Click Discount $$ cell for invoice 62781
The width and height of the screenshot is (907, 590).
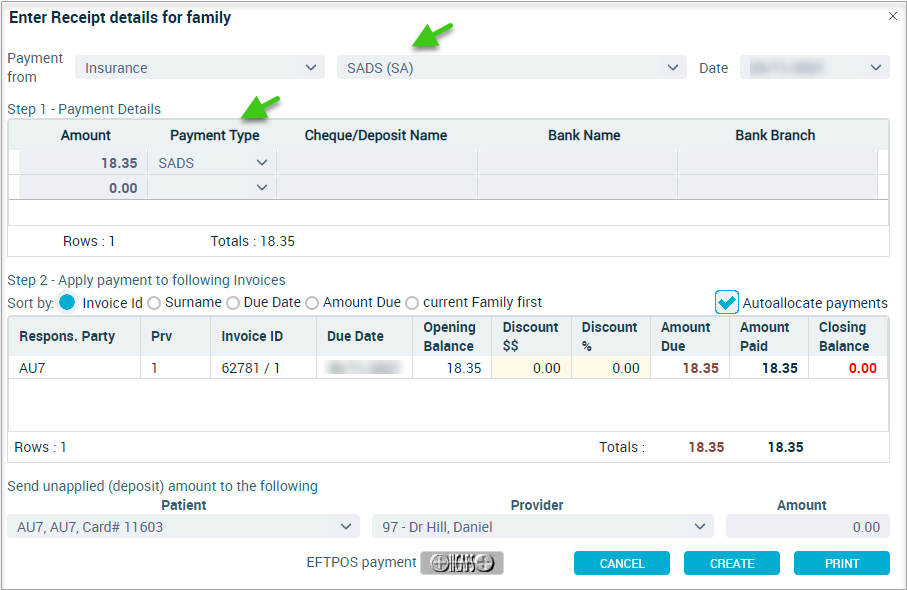click(x=532, y=368)
